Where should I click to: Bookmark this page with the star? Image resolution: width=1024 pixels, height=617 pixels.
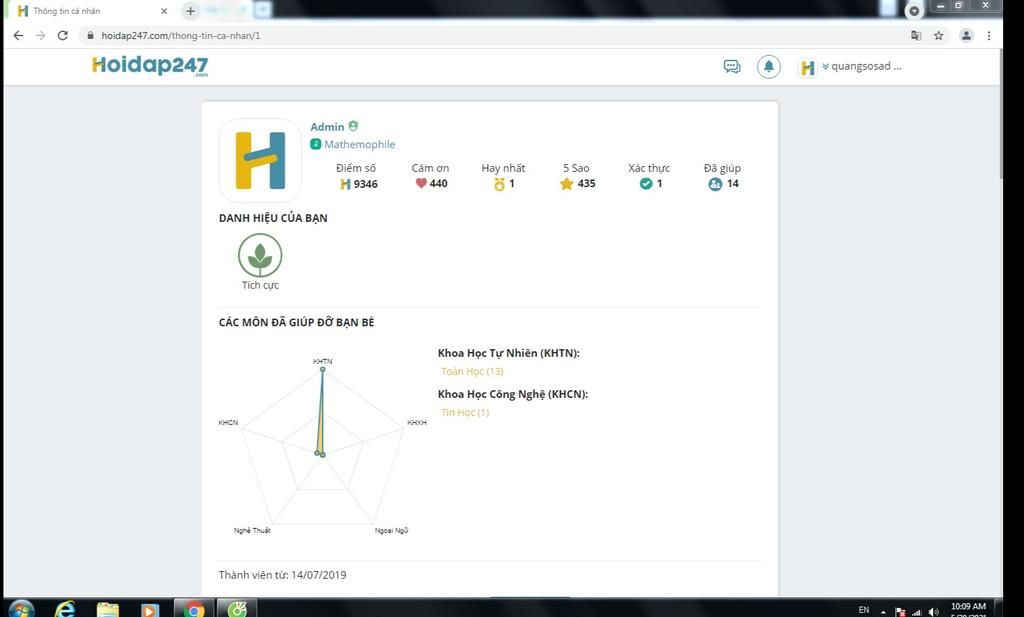(938, 35)
